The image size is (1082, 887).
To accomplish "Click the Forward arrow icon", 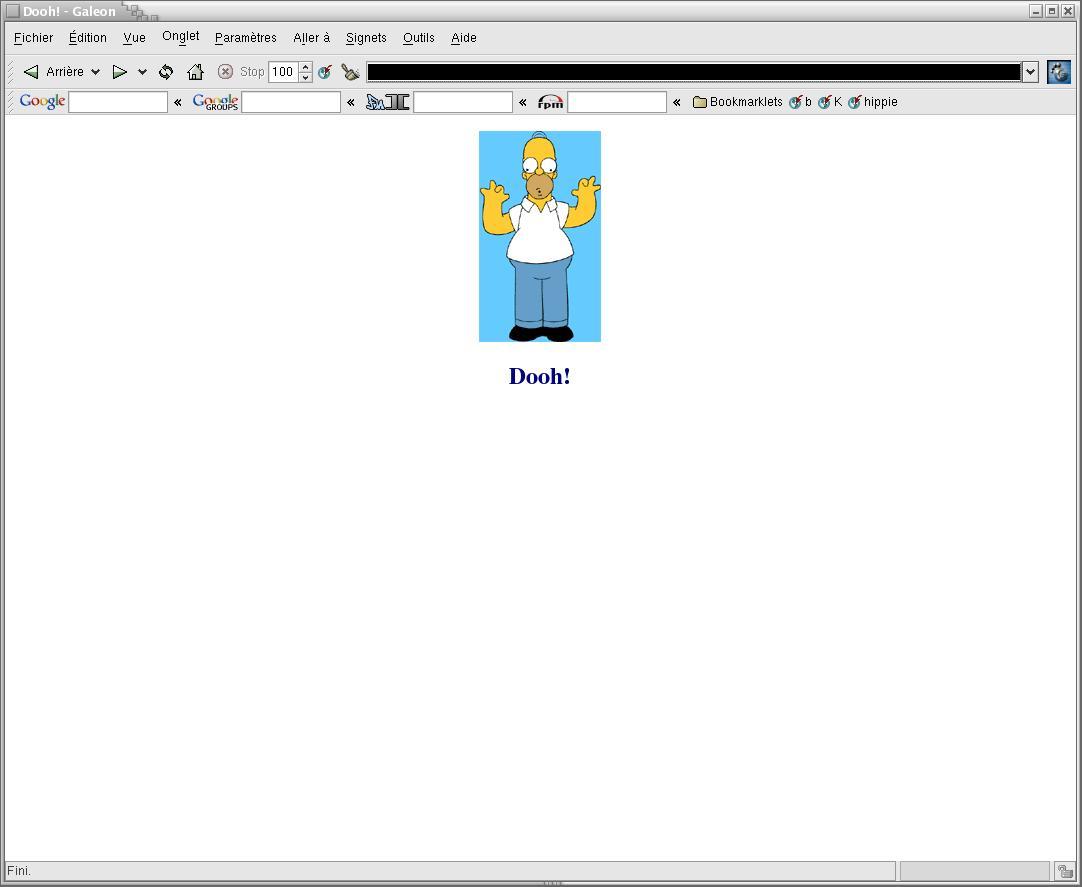I will click(x=119, y=72).
